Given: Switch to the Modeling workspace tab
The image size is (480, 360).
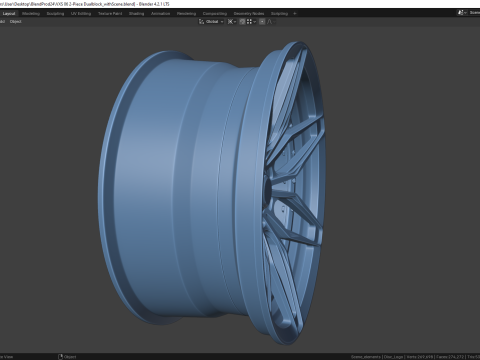Looking at the screenshot, I should 31,14.
